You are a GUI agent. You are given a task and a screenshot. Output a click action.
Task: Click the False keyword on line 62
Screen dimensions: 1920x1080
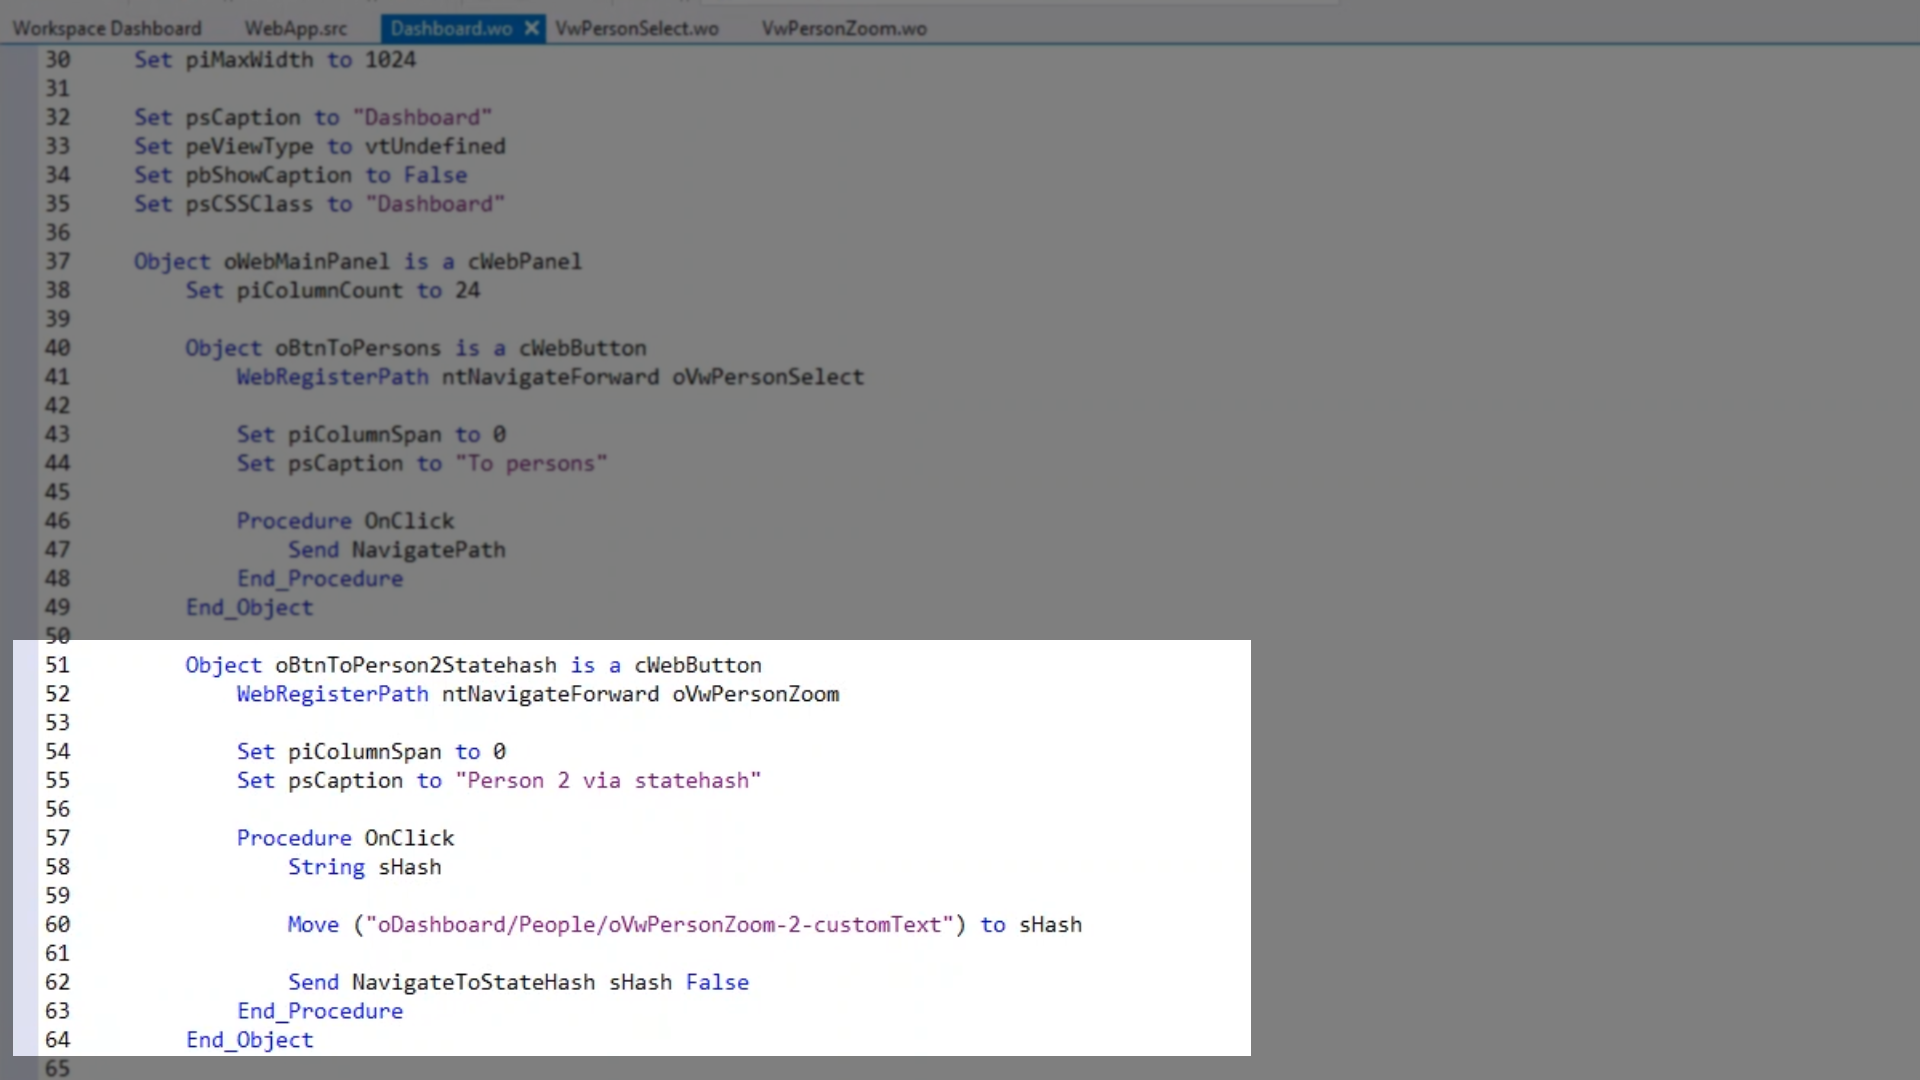coord(717,982)
